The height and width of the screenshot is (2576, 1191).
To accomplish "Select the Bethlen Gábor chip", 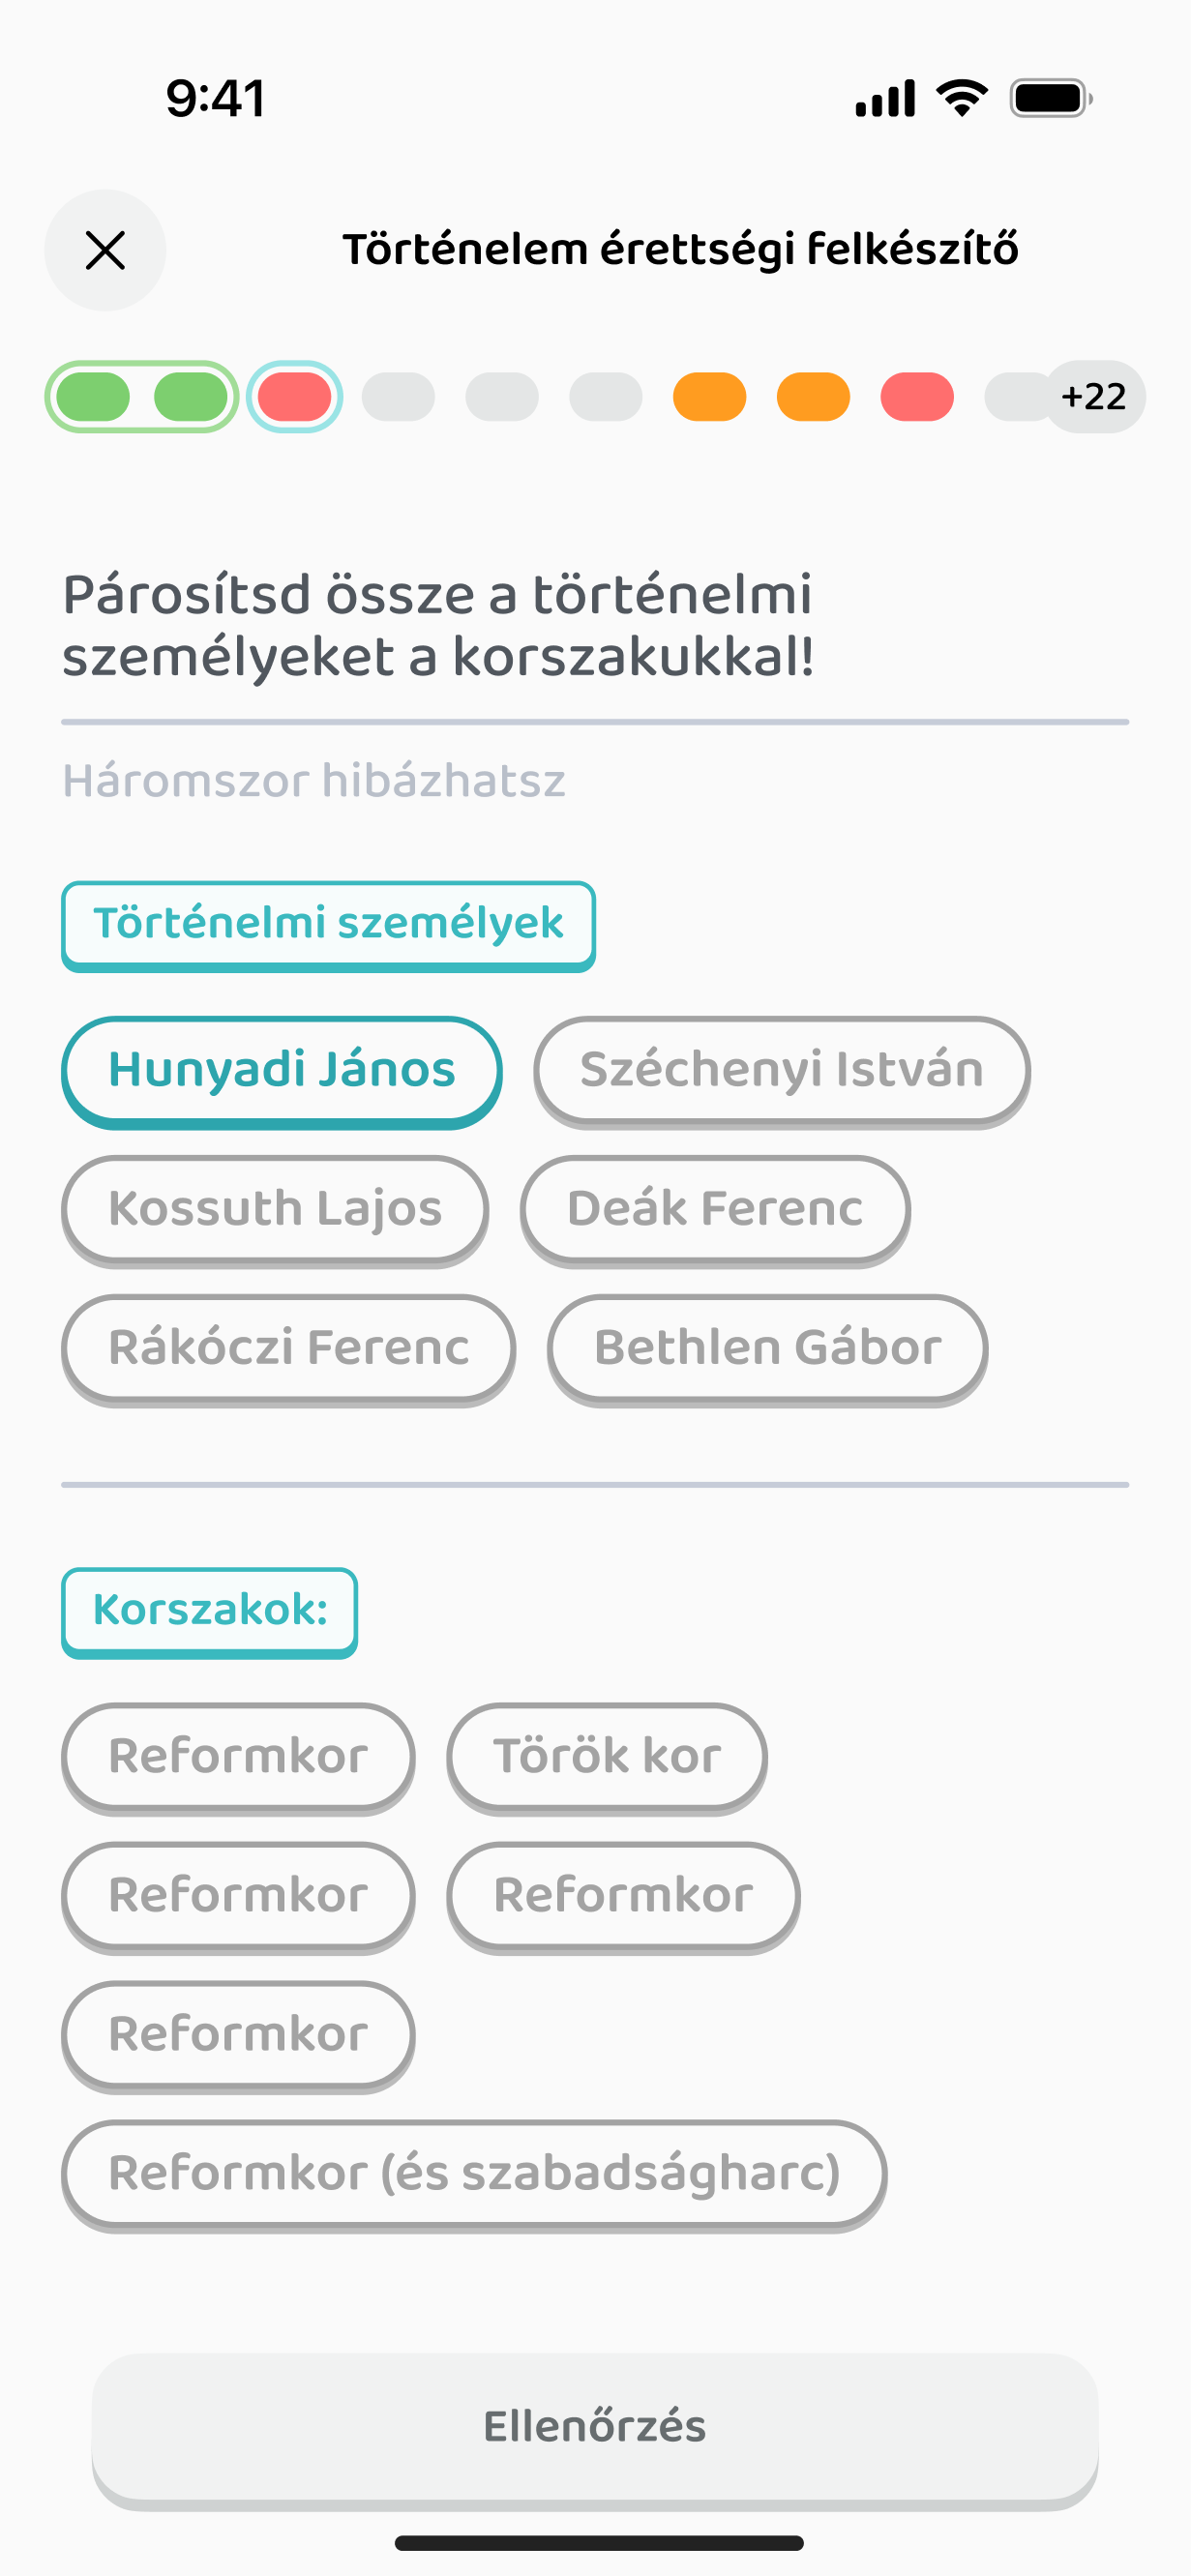I will (x=767, y=1349).
